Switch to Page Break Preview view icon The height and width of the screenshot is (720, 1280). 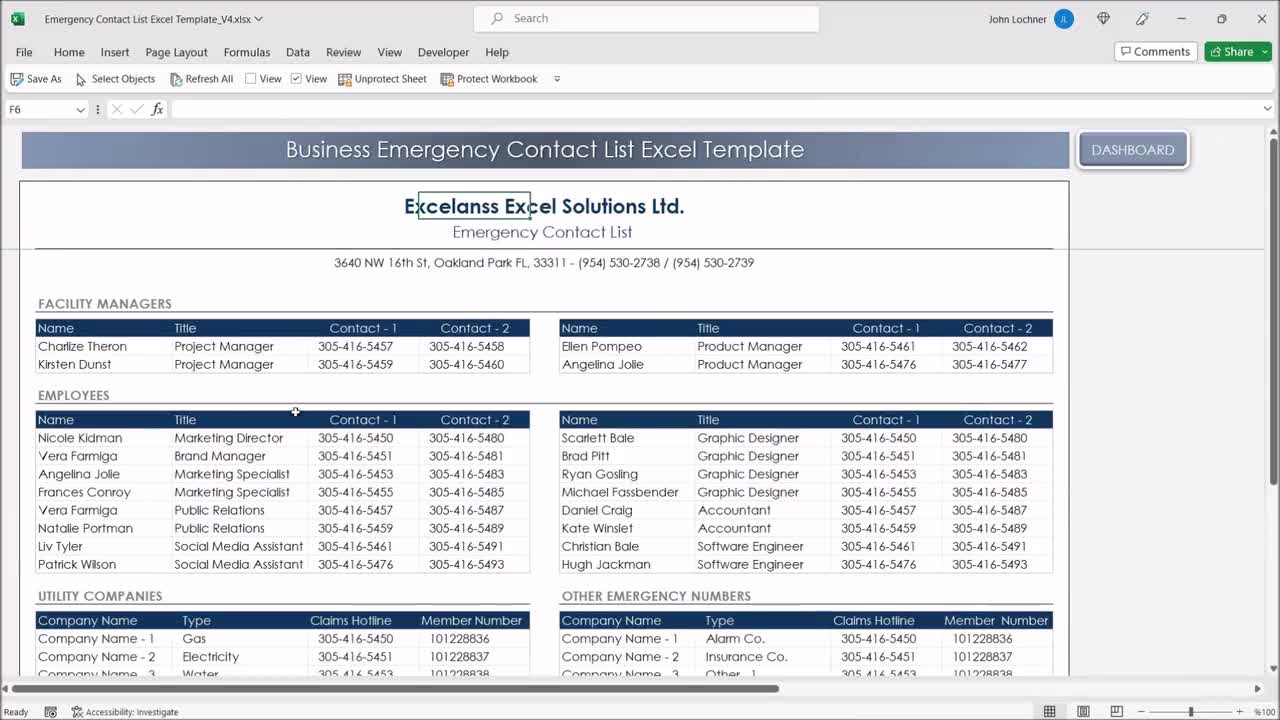1117,711
